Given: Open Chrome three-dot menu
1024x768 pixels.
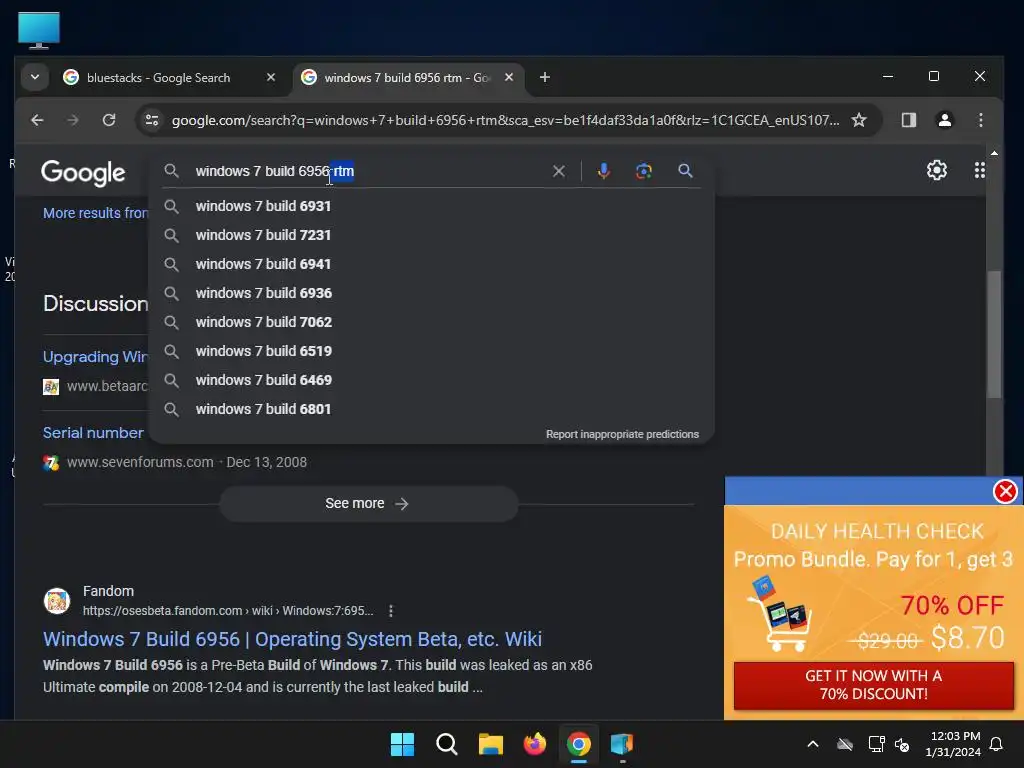Looking at the screenshot, I should pos(980,120).
